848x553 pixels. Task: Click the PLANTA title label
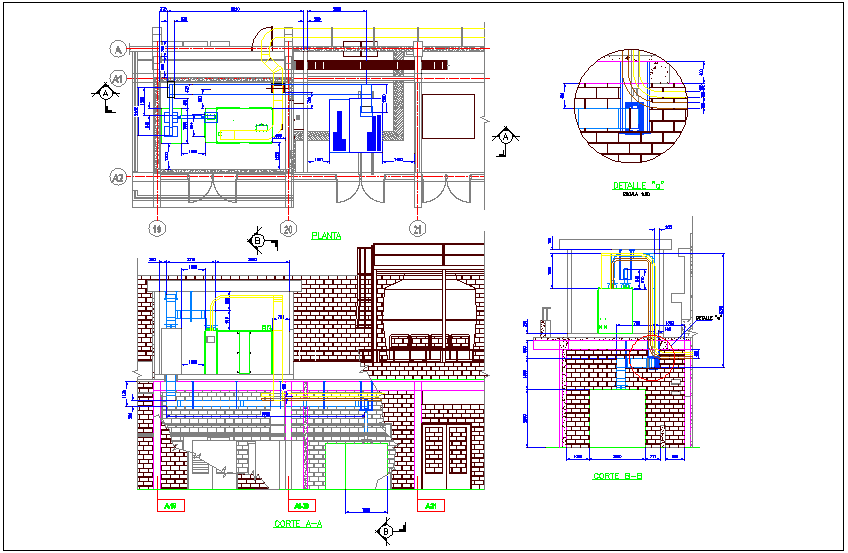326,236
